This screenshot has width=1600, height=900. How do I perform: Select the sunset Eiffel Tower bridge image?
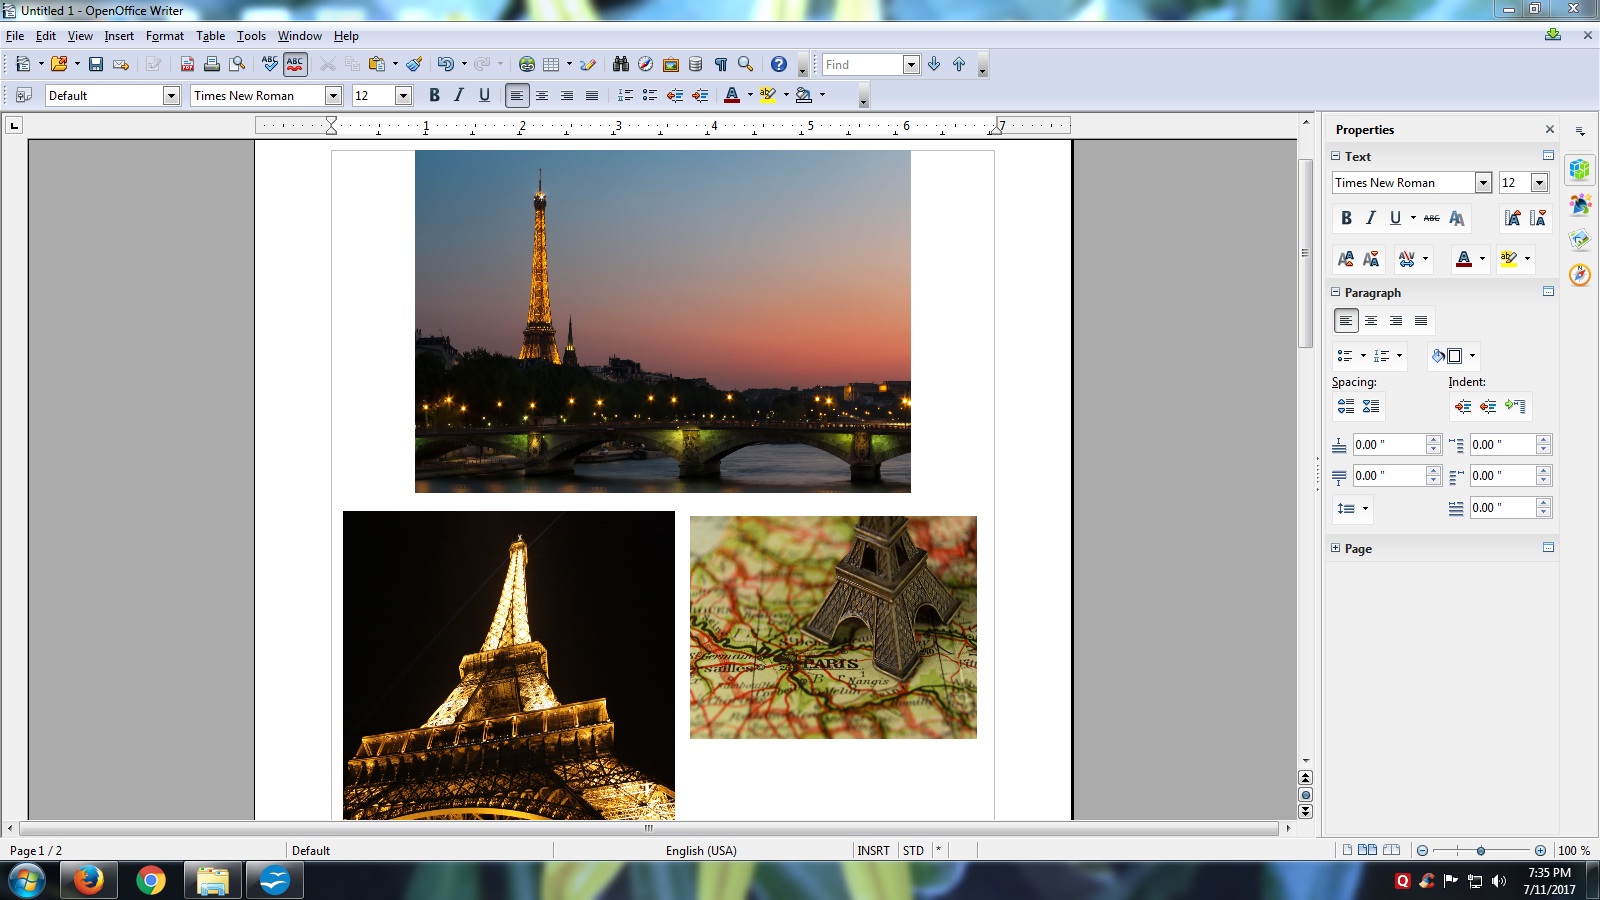point(663,321)
